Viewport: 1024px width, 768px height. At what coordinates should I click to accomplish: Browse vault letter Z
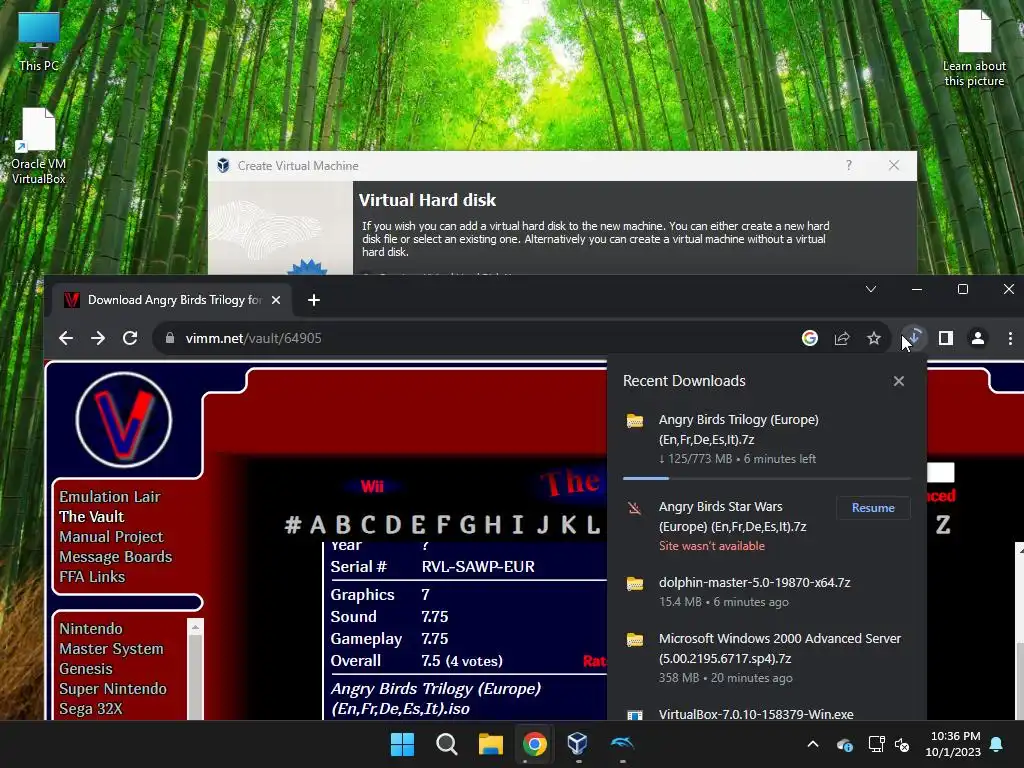pos(942,524)
